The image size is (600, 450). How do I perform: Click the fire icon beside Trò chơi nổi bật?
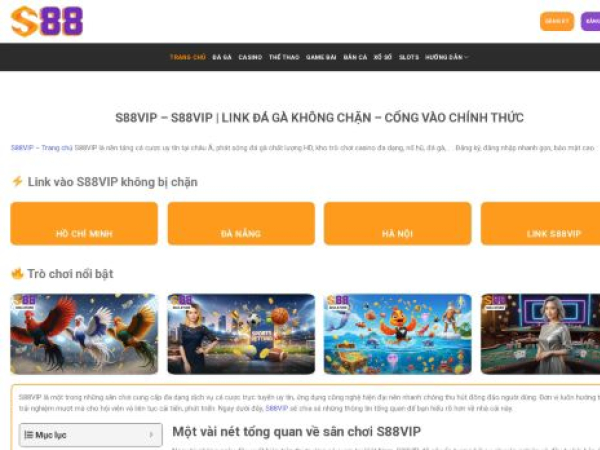click(x=17, y=274)
